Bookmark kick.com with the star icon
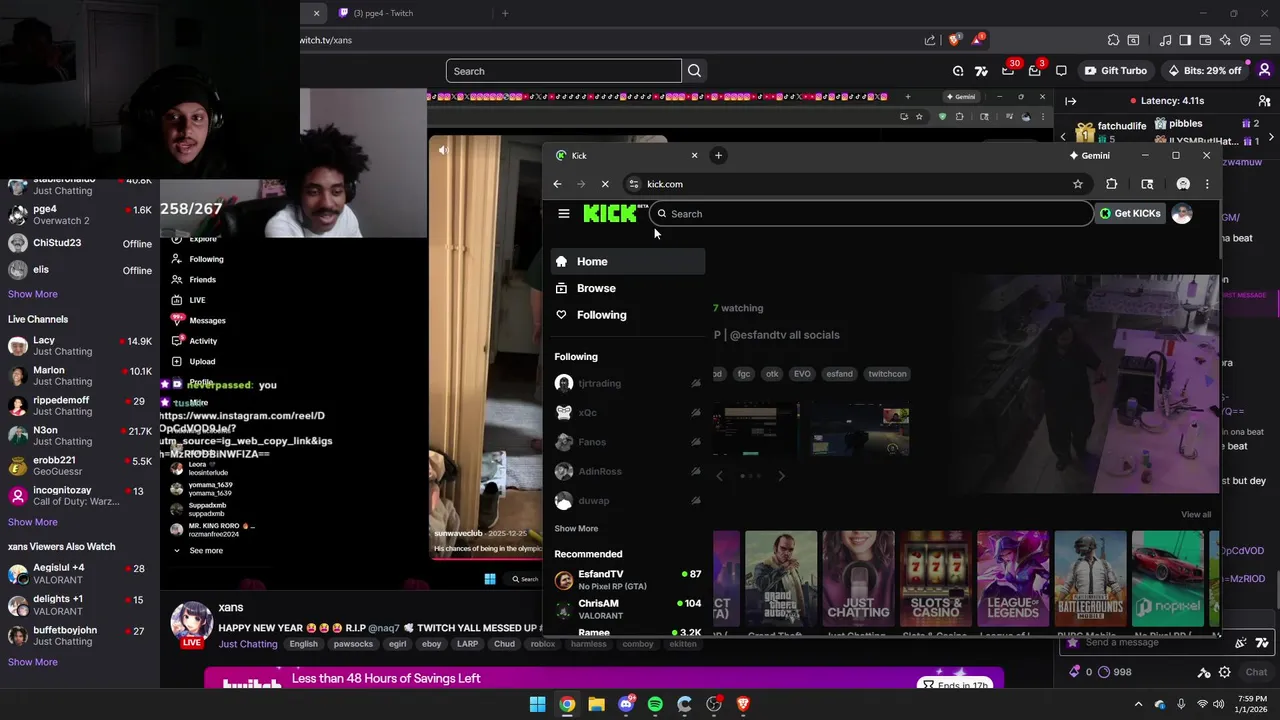This screenshot has width=1280, height=720. click(x=1078, y=184)
